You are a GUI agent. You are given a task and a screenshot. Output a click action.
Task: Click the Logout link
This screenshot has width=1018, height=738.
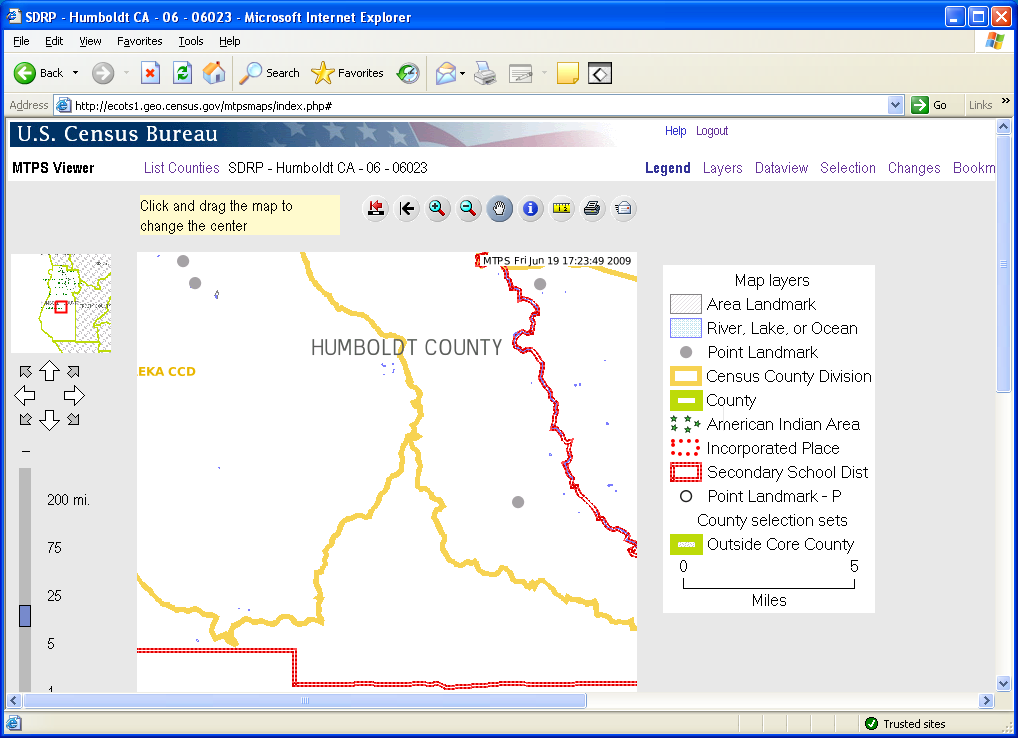[712, 131]
